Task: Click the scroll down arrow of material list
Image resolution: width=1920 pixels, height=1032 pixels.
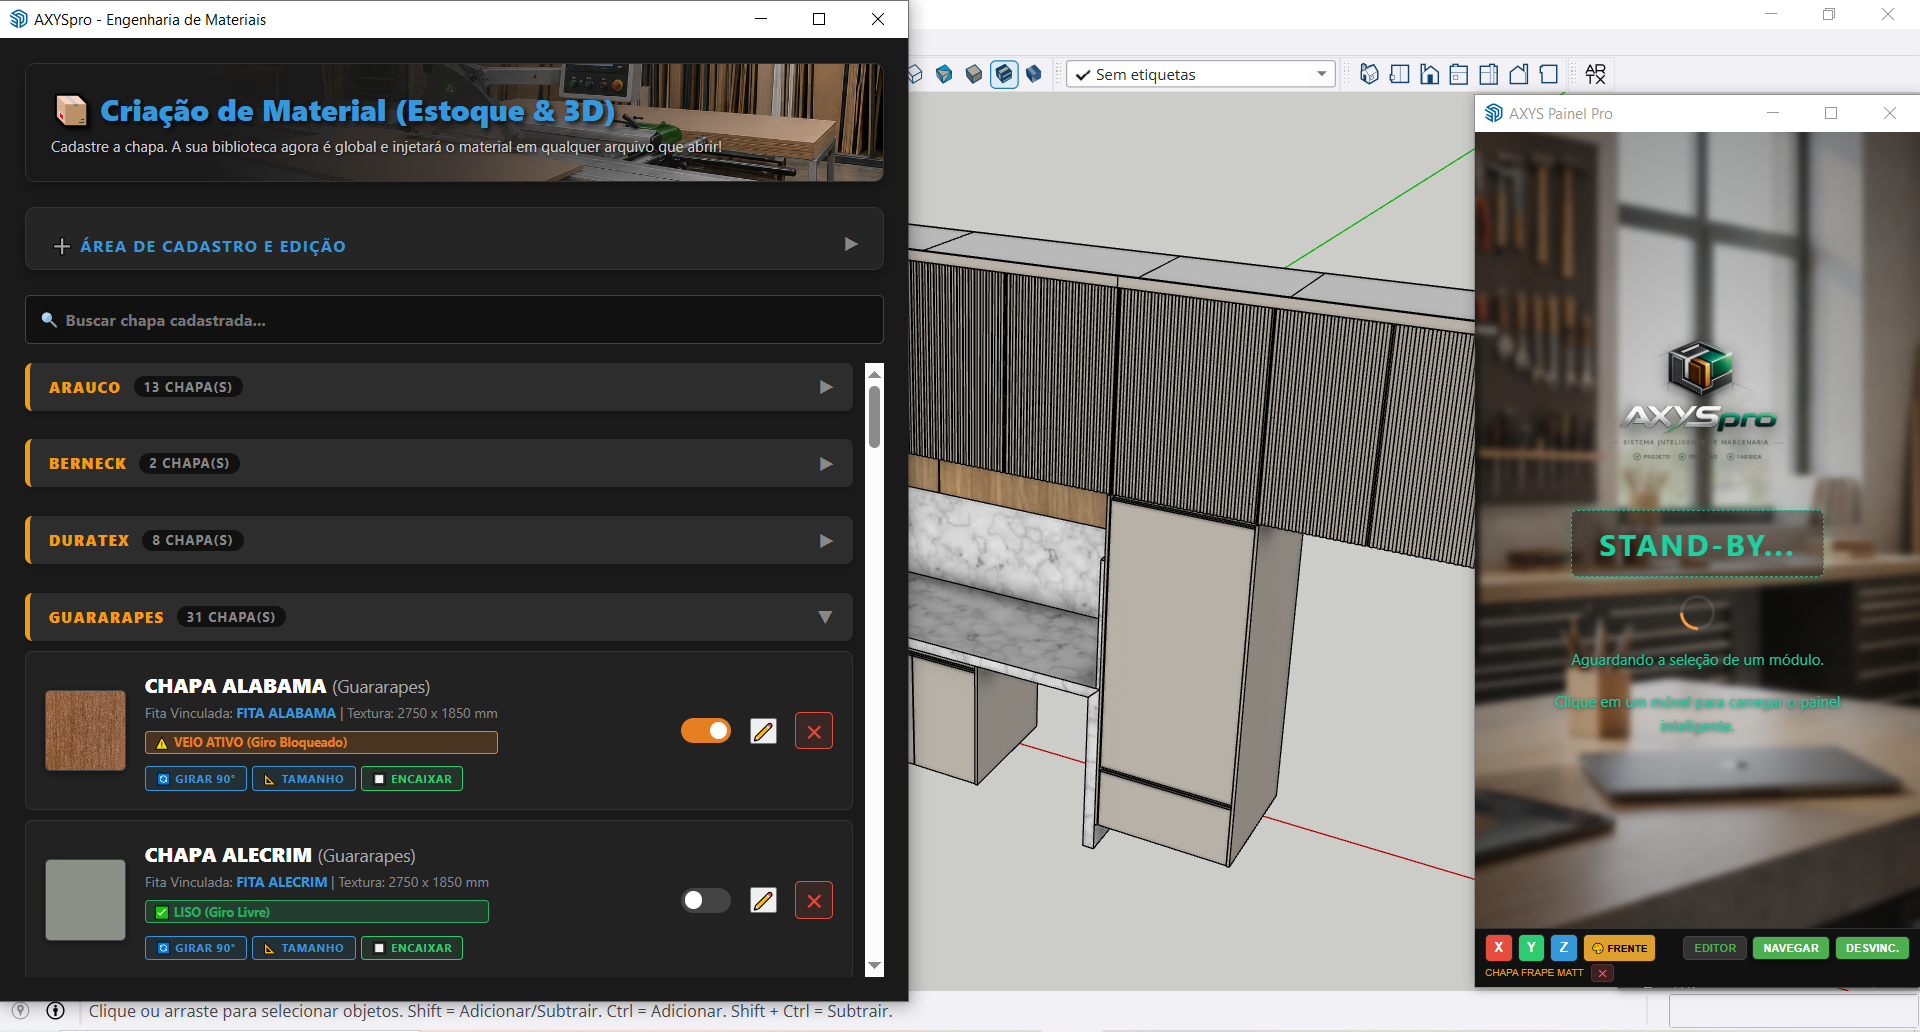Action: click(x=874, y=966)
